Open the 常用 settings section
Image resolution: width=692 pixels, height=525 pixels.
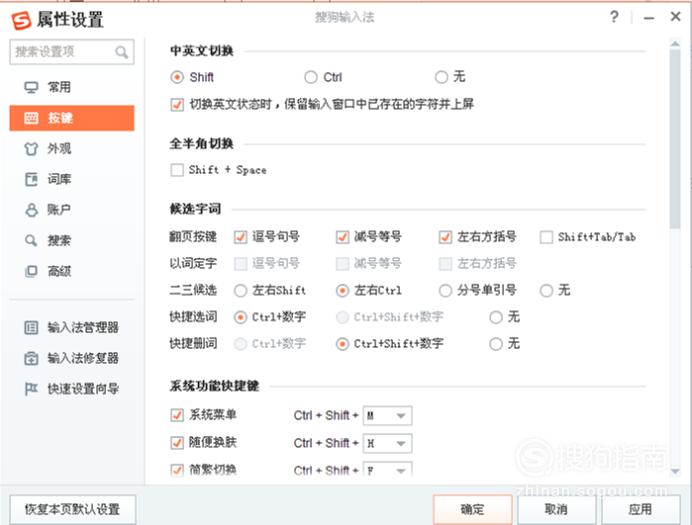(71, 87)
